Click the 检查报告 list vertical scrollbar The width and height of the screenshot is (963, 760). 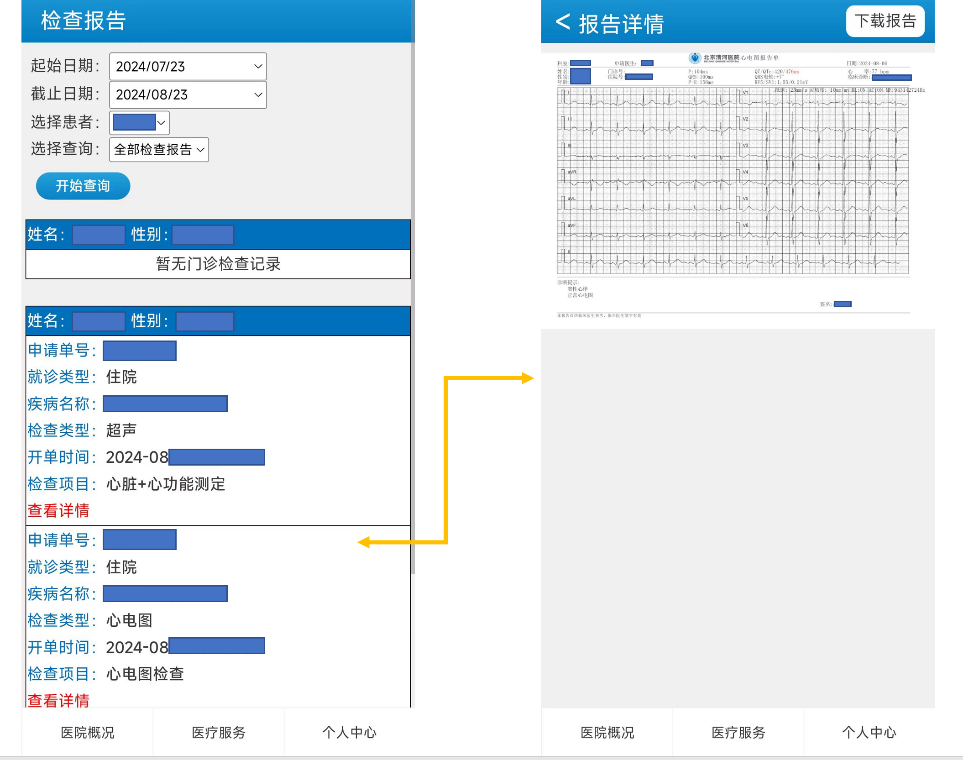[x=414, y=300]
